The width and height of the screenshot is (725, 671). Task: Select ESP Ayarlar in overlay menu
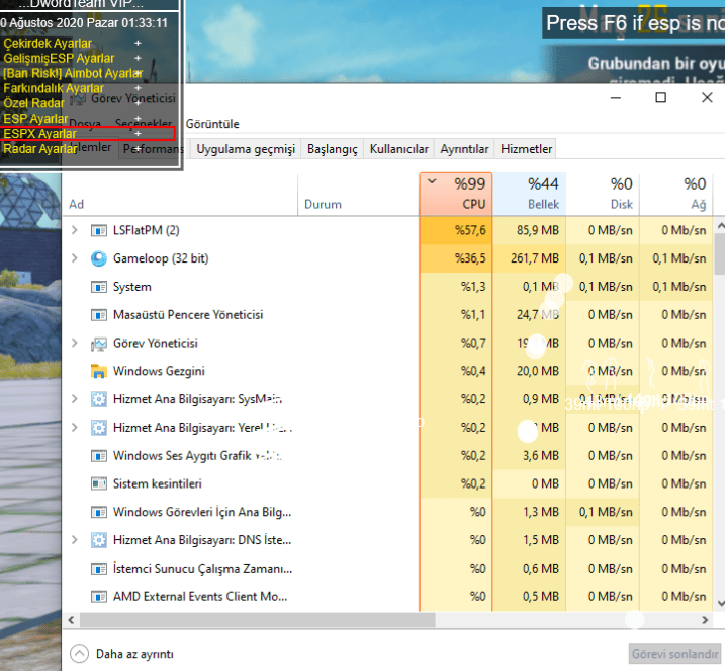[x=36, y=119]
